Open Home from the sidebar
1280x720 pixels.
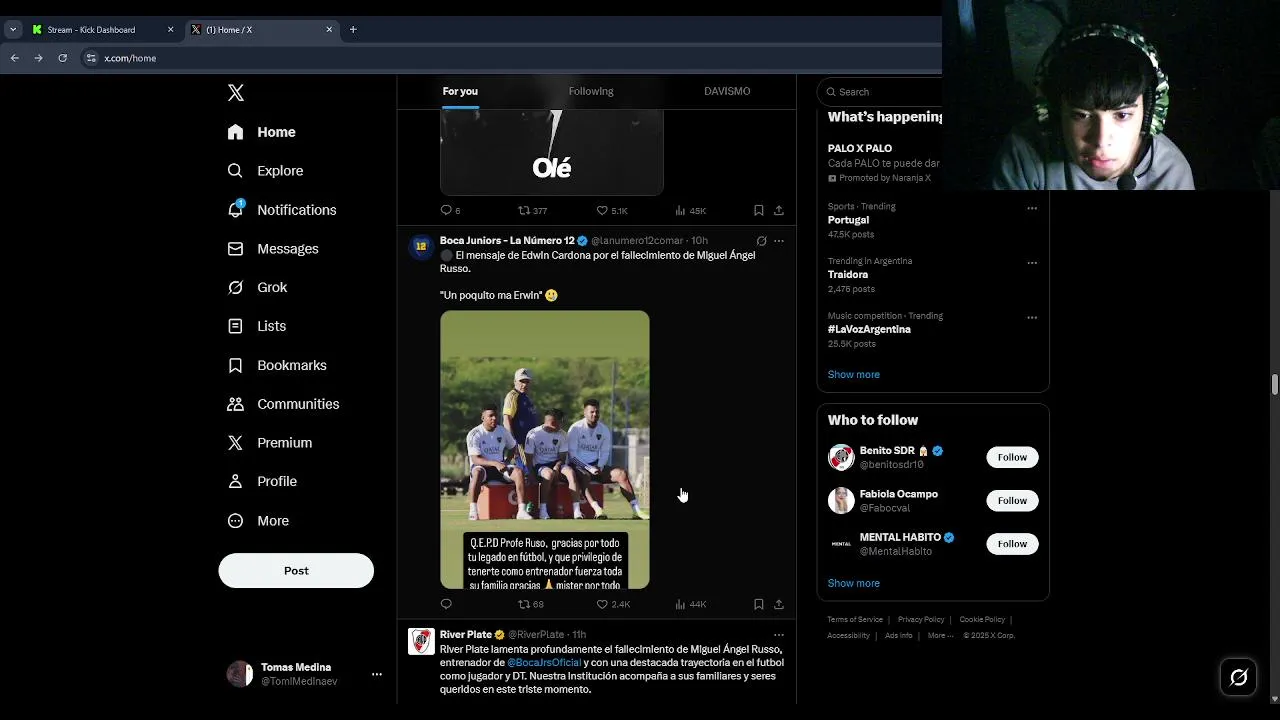[x=262, y=132]
